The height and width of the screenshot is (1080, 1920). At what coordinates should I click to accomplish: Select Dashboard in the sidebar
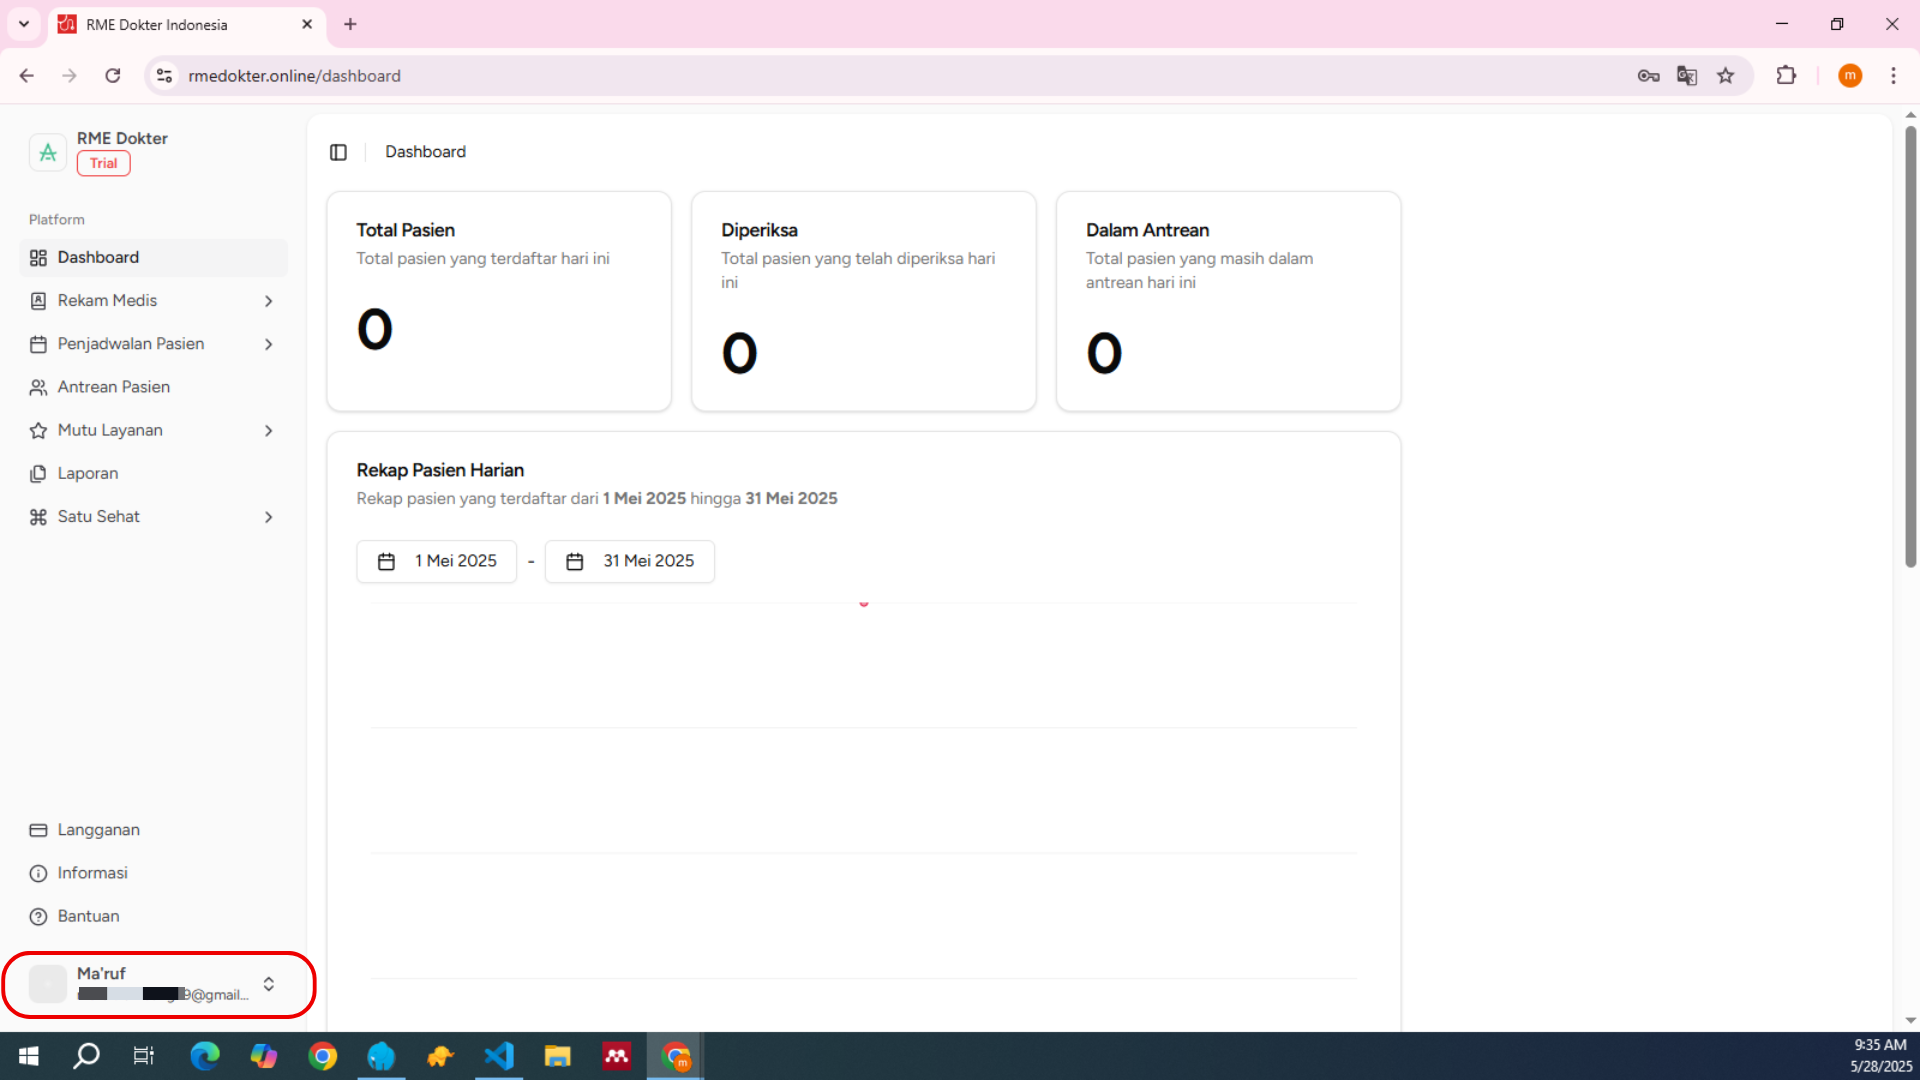pos(98,257)
